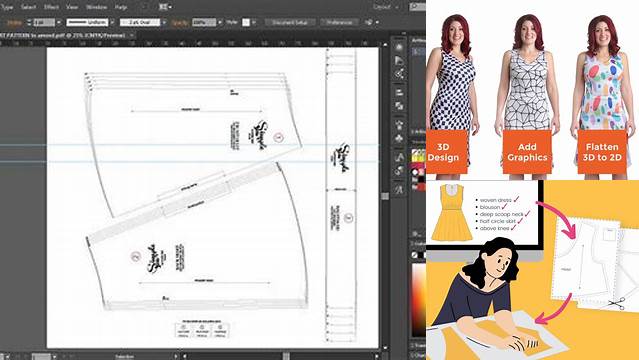Pick a color from the Color panel spectrum
This screenshot has width=639, height=360.
419,300
